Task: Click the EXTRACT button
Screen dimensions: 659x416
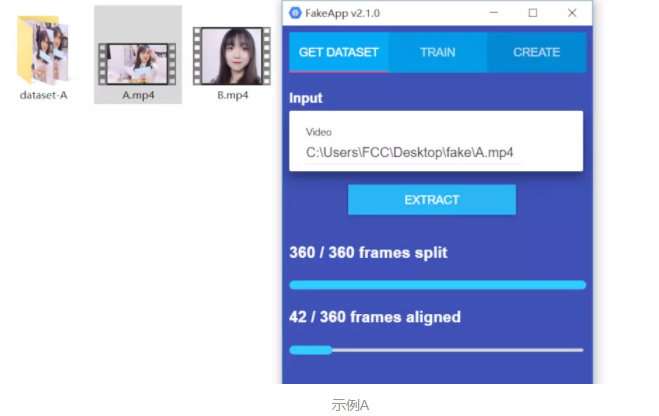Action: tap(432, 200)
